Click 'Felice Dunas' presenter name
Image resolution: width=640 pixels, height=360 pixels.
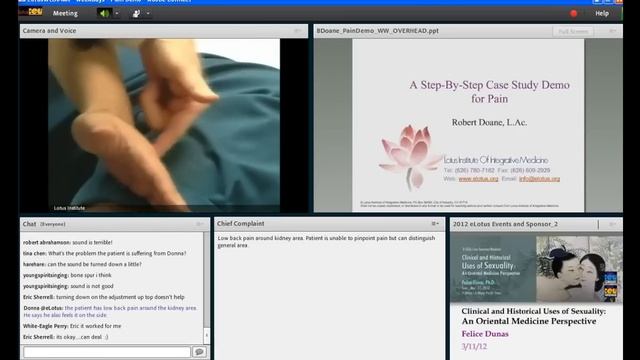[x=485, y=334]
